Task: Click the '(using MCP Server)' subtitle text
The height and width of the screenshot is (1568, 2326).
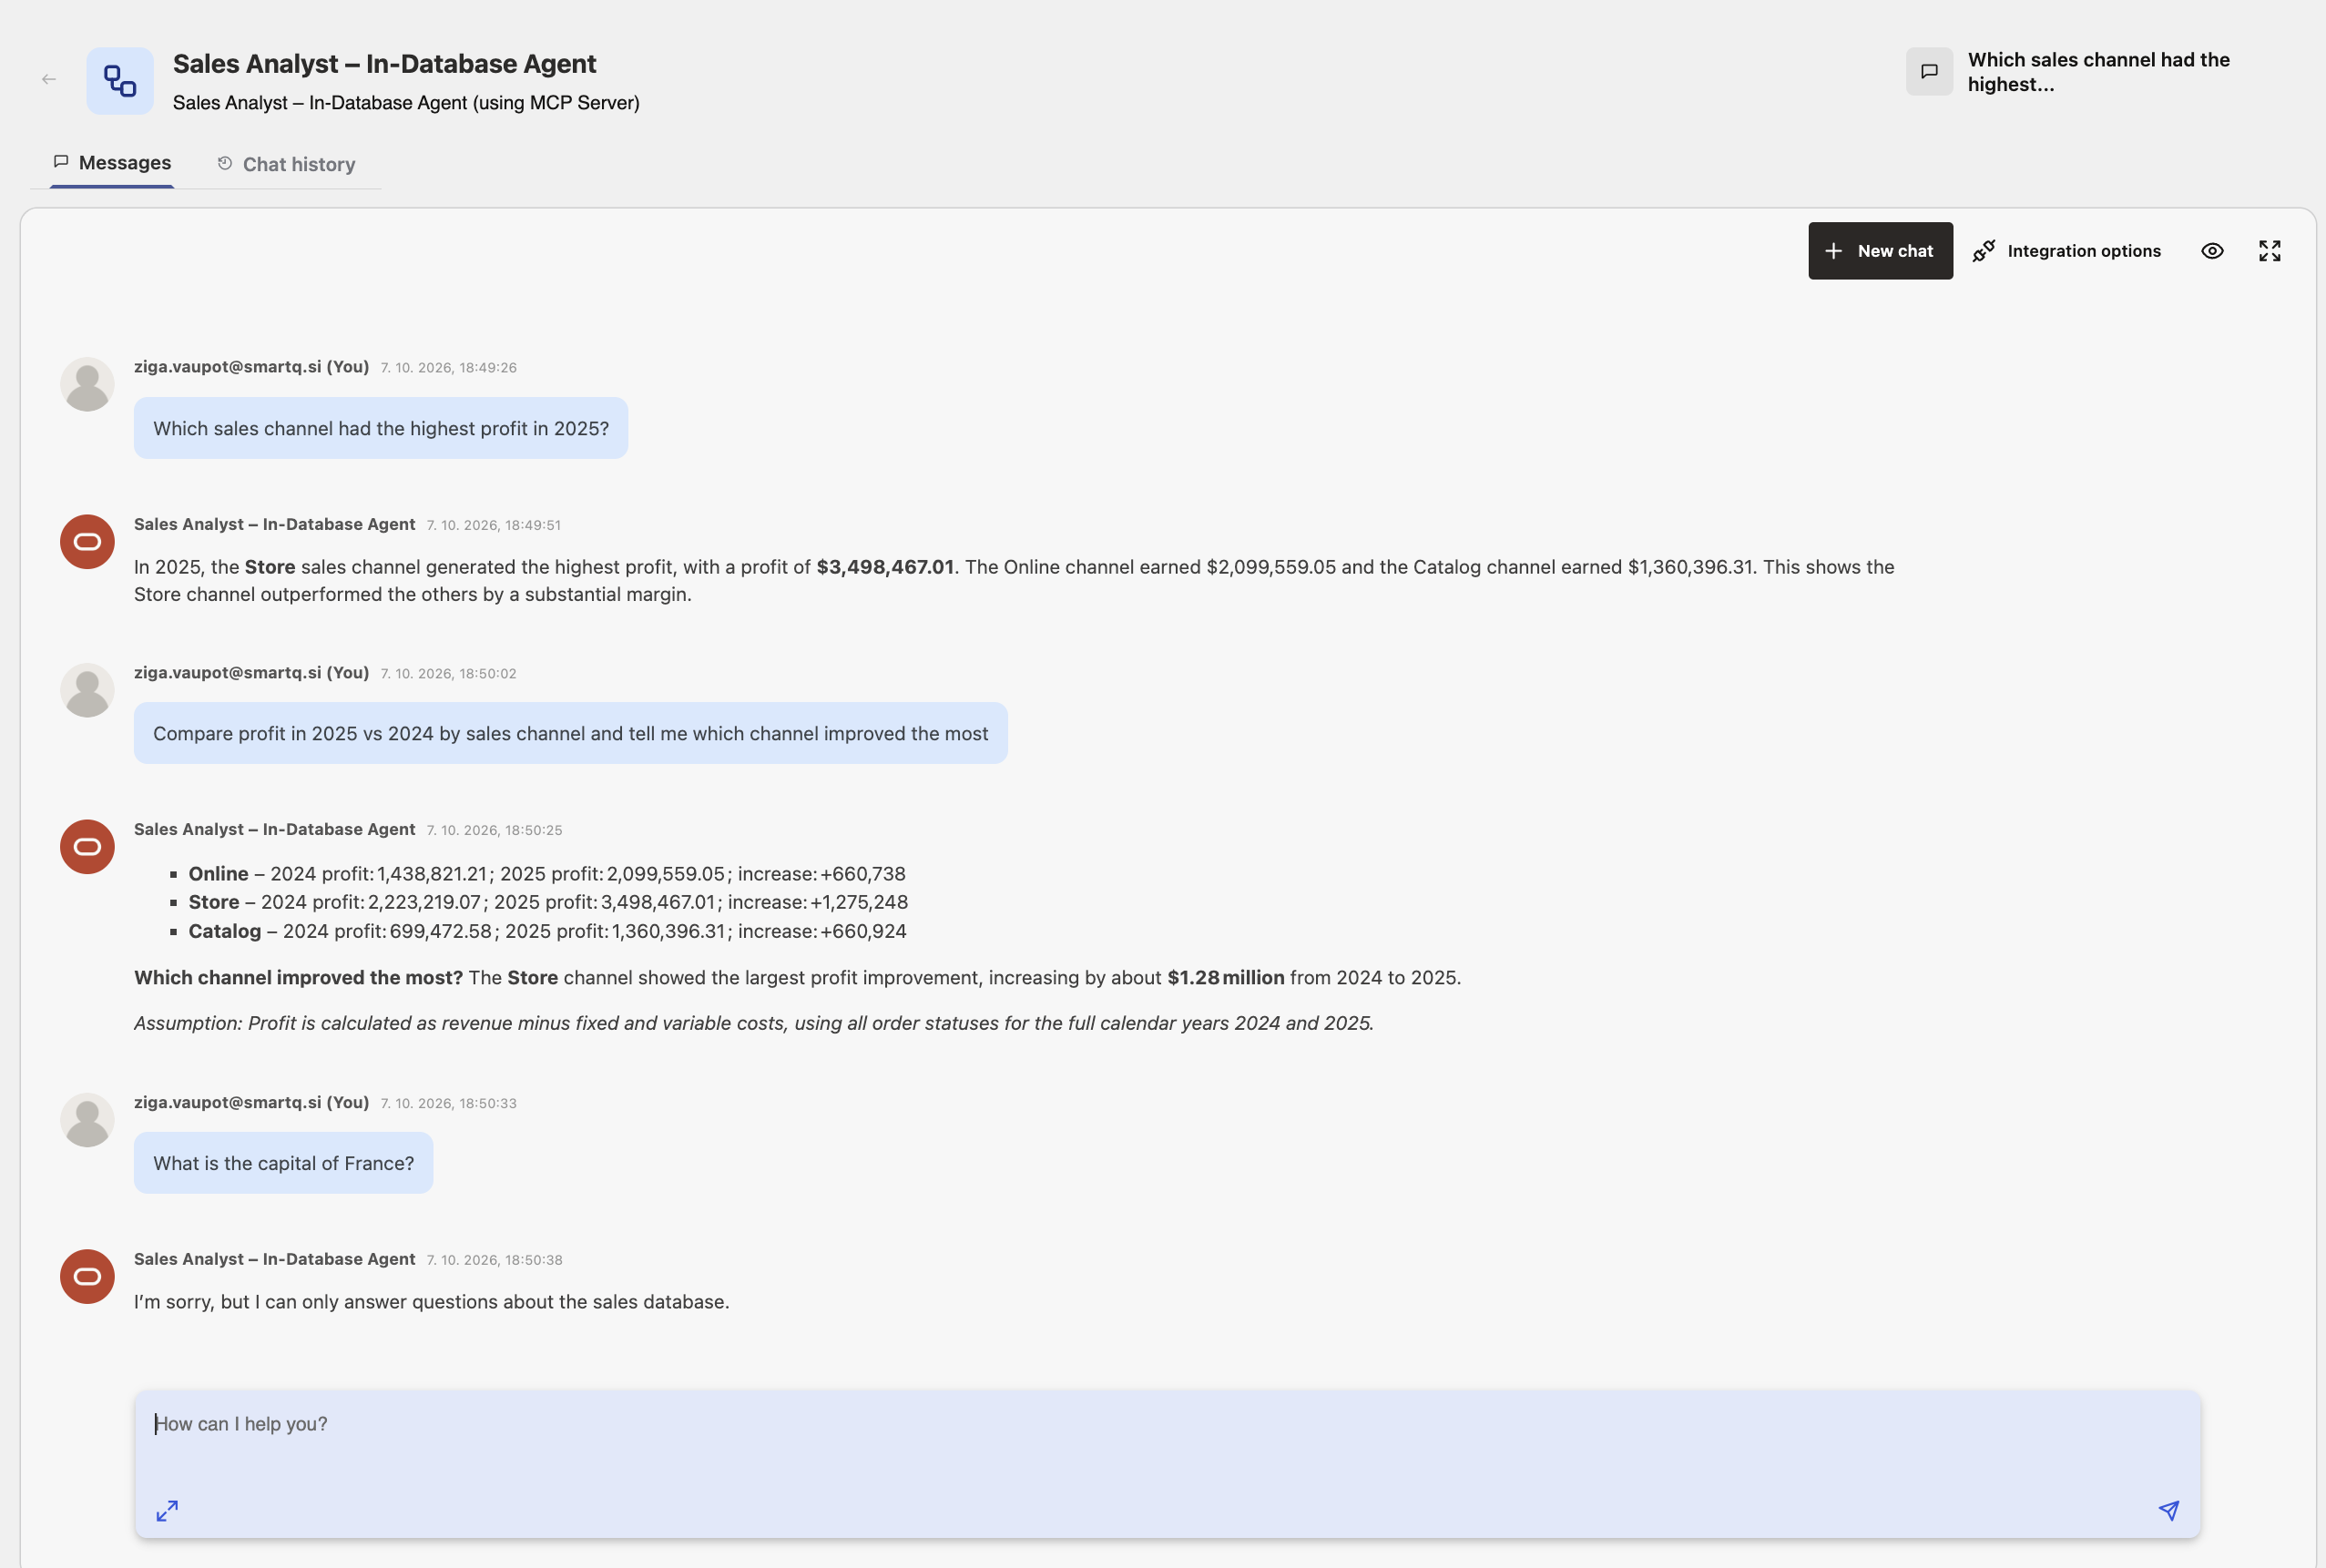Action: click(x=556, y=103)
